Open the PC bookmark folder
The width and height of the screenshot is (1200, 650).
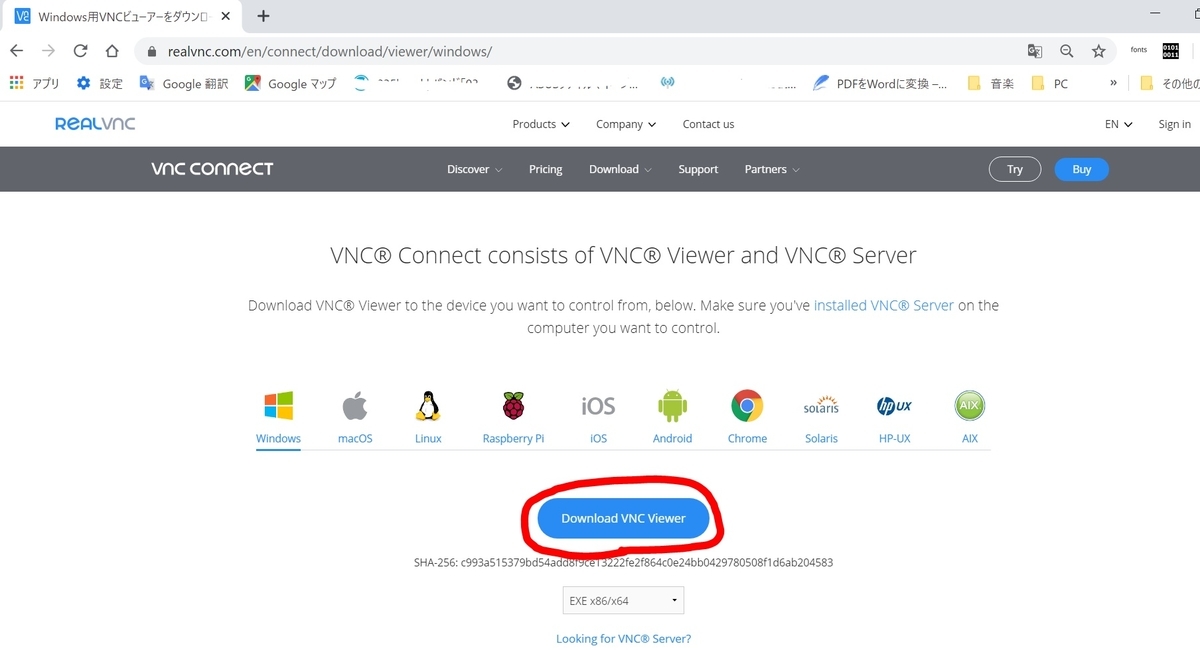1050,84
